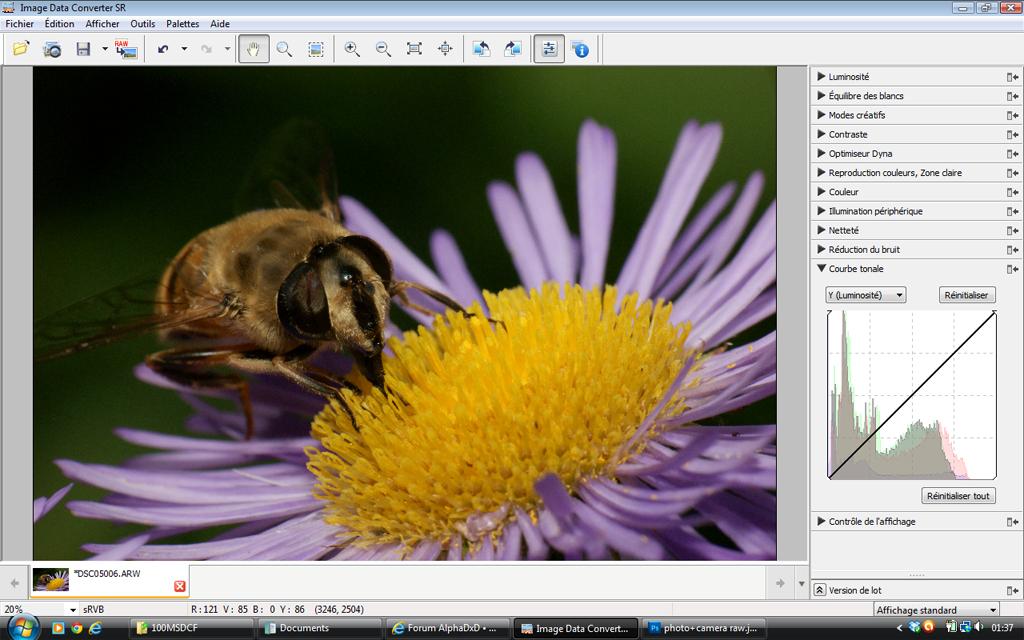Zoom out with the minus magnifier
This screenshot has height=640, width=1024.
pos(383,49)
